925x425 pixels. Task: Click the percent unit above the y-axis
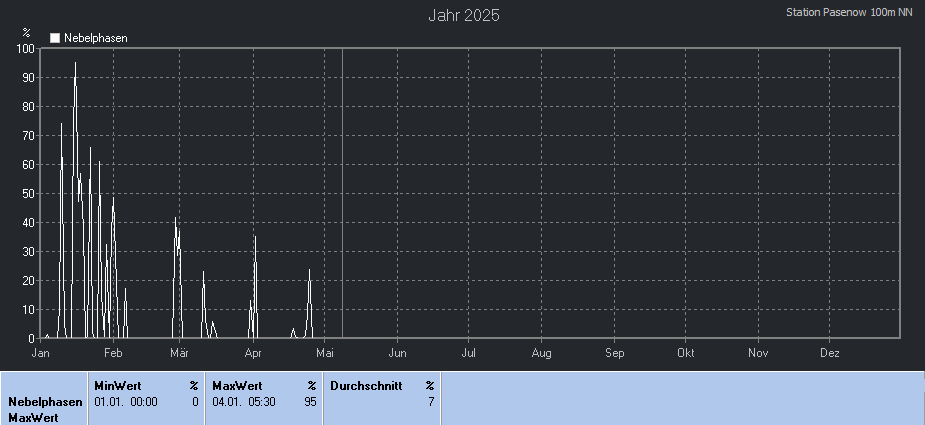click(27, 32)
